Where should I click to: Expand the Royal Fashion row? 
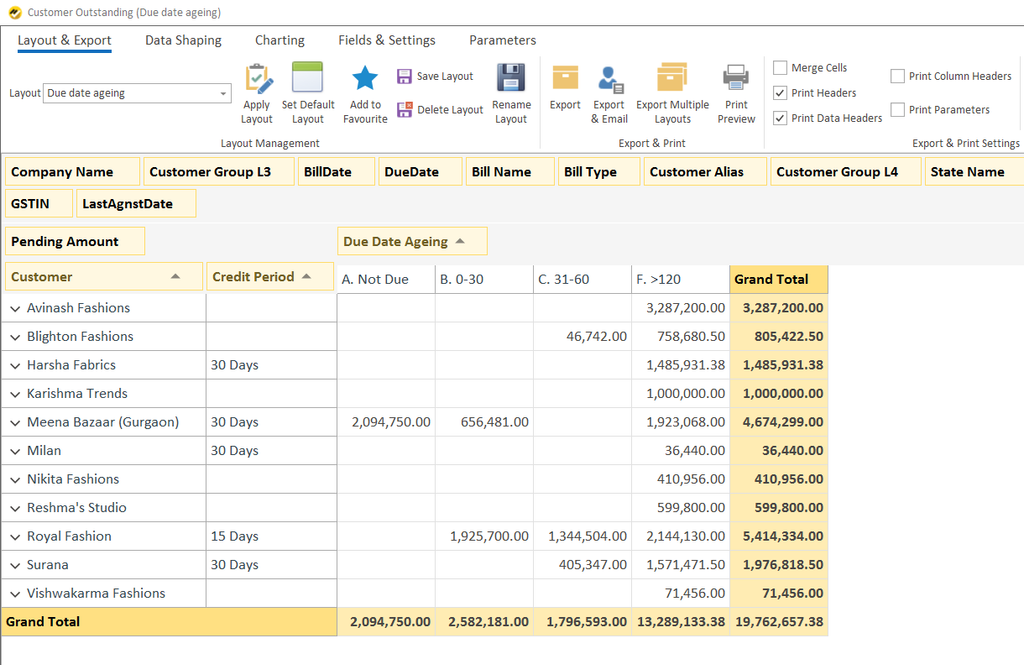coord(15,537)
